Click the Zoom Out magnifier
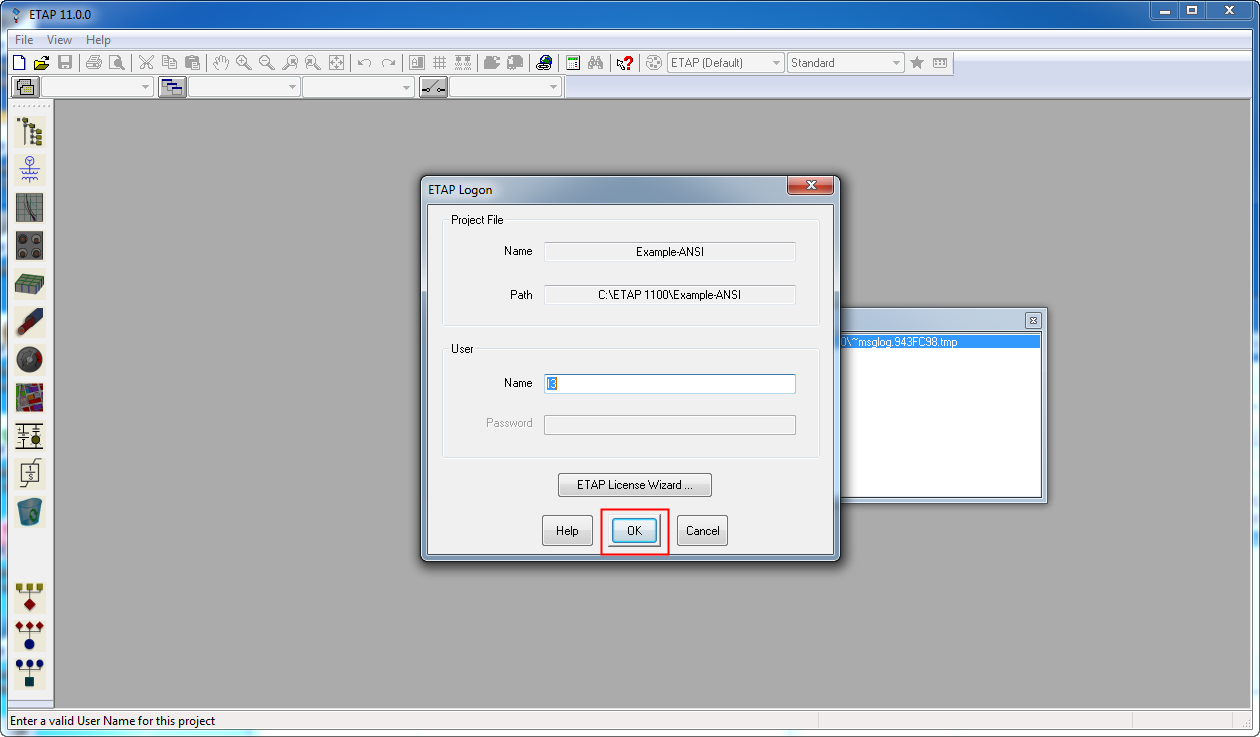1260x737 pixels. click(267, 63)
